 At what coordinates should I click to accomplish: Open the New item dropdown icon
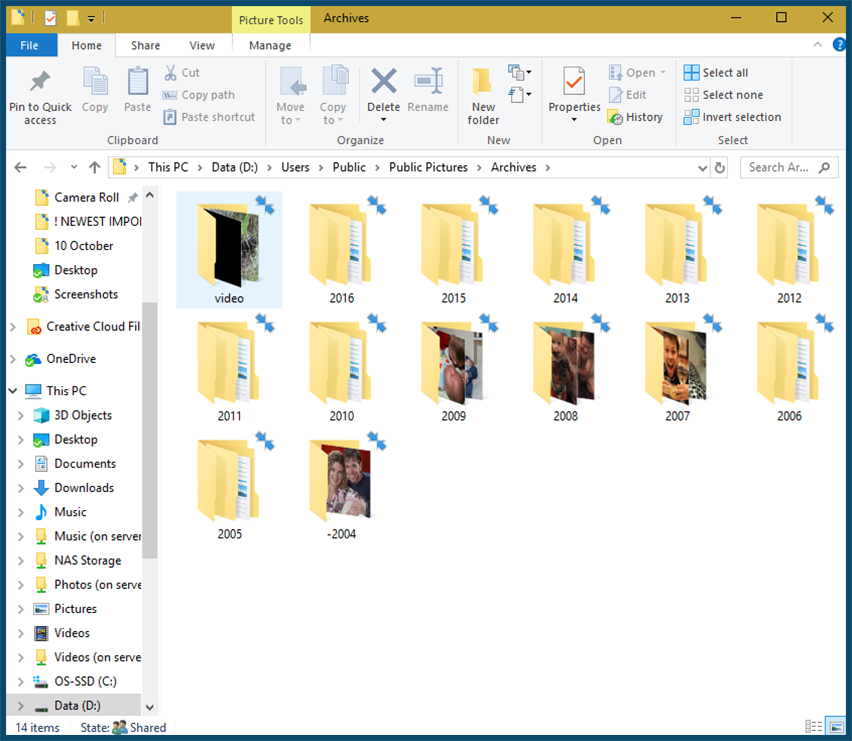[x=519, y=72]
